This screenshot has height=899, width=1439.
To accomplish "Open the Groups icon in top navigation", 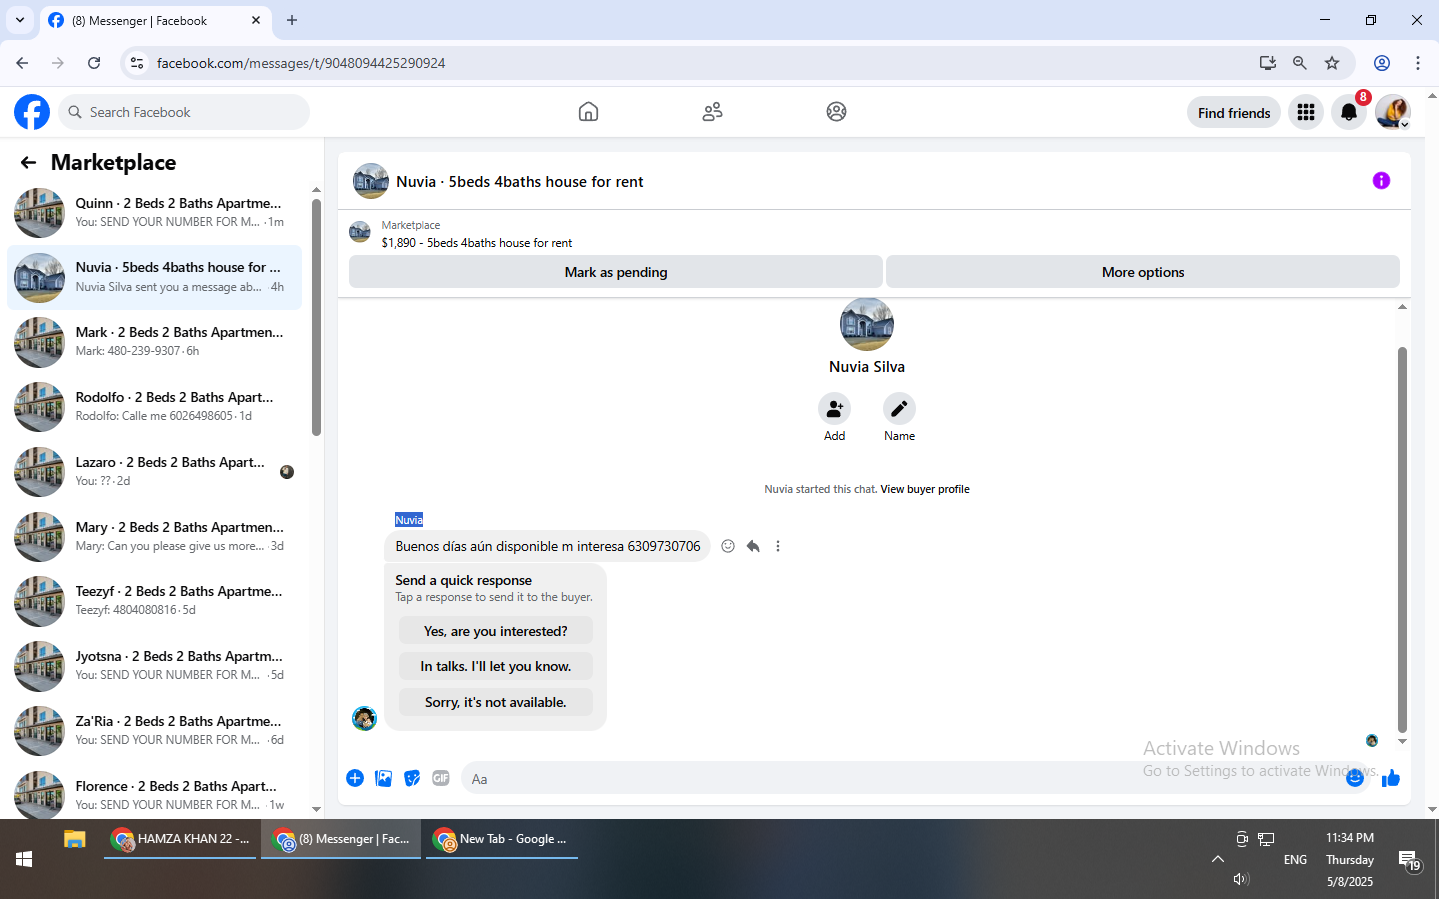I will 836,112.
